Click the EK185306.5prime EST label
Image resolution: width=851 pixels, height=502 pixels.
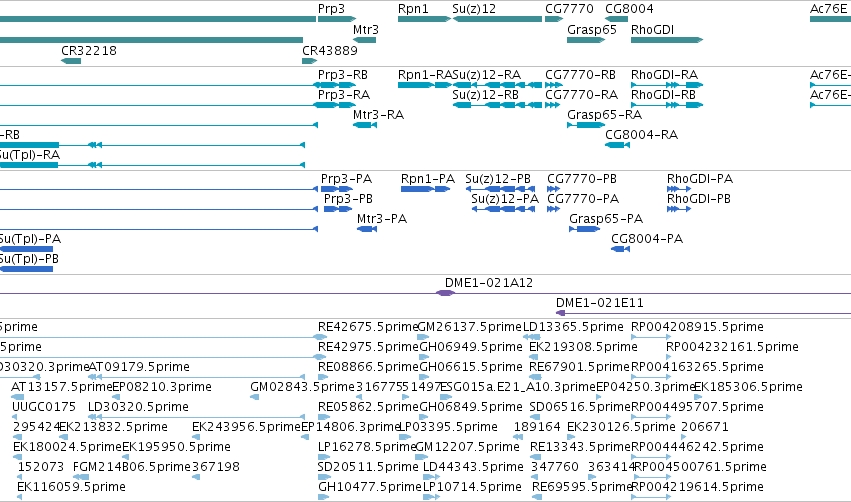748,387
